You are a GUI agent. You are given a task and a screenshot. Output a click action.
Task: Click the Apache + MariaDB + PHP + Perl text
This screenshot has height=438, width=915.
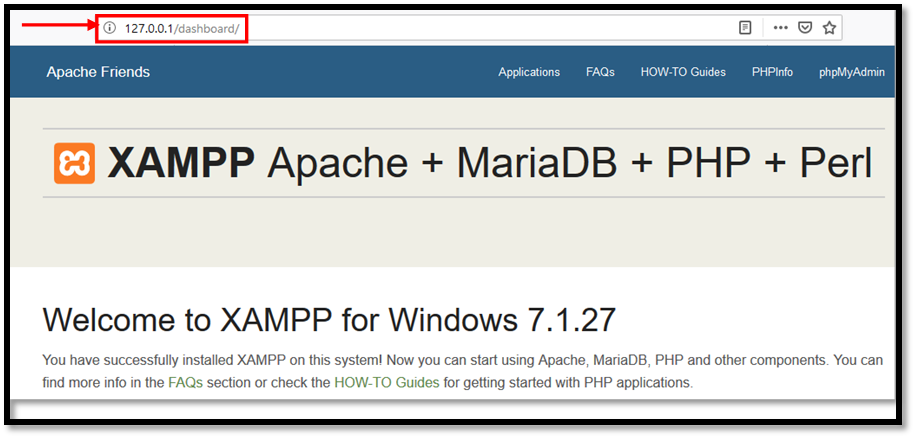[x=569, y=163]
